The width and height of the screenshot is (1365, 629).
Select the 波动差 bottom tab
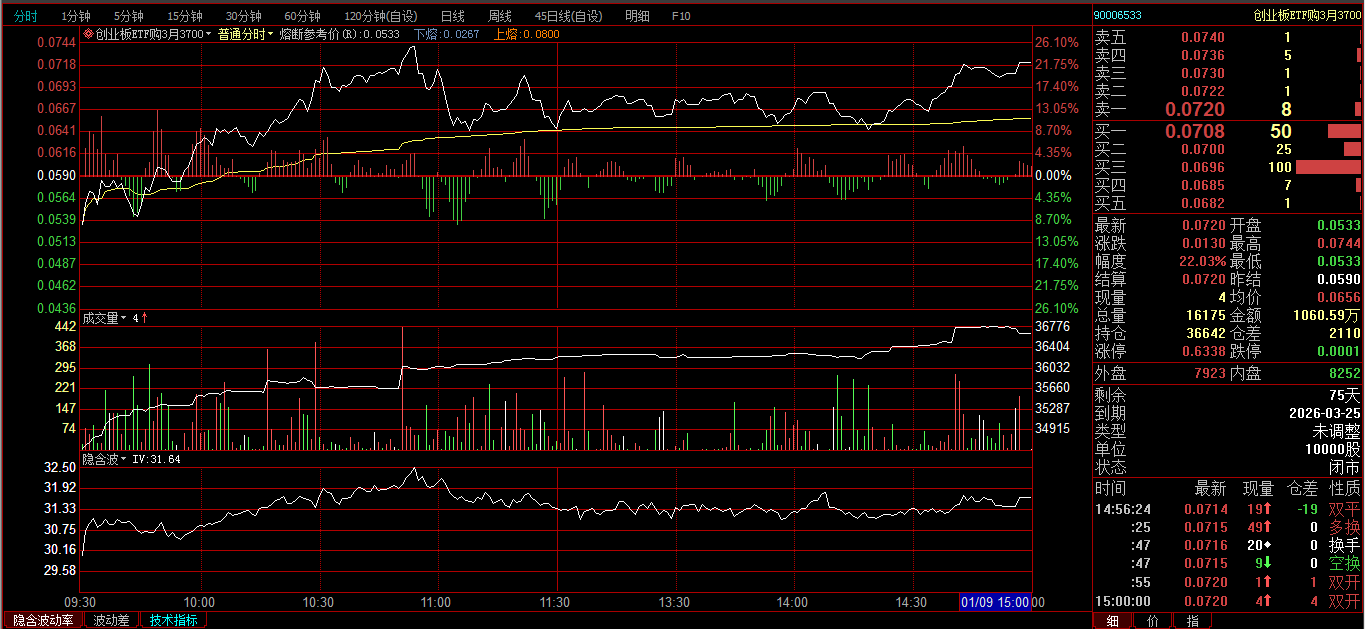click(x=111, y=620)
